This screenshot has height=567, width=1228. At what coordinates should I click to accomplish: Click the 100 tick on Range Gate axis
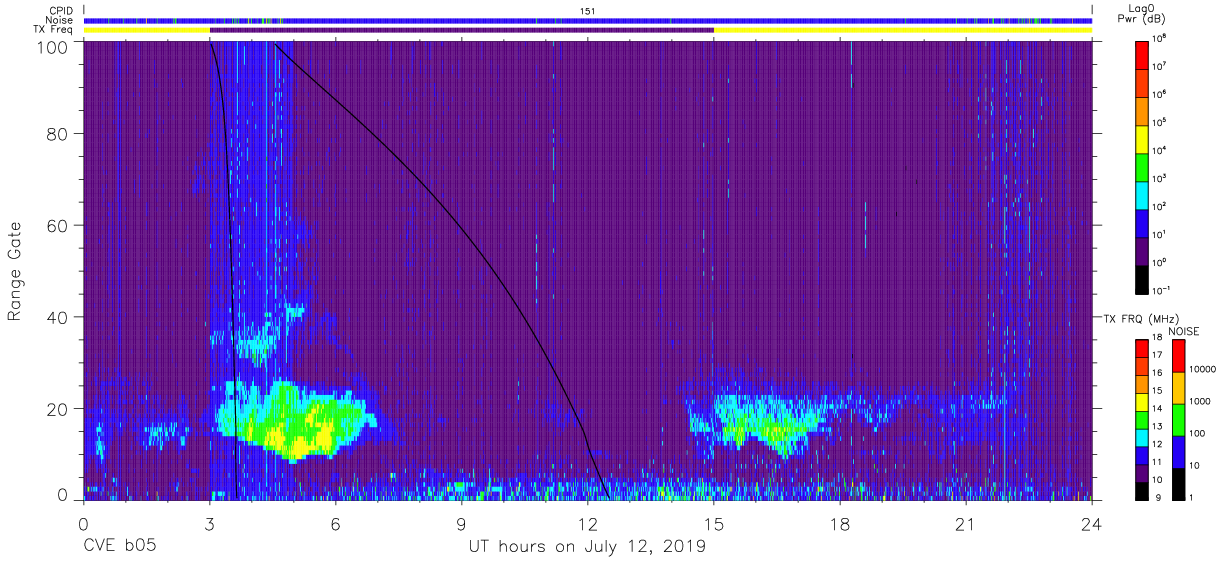[x=55, y=48]
